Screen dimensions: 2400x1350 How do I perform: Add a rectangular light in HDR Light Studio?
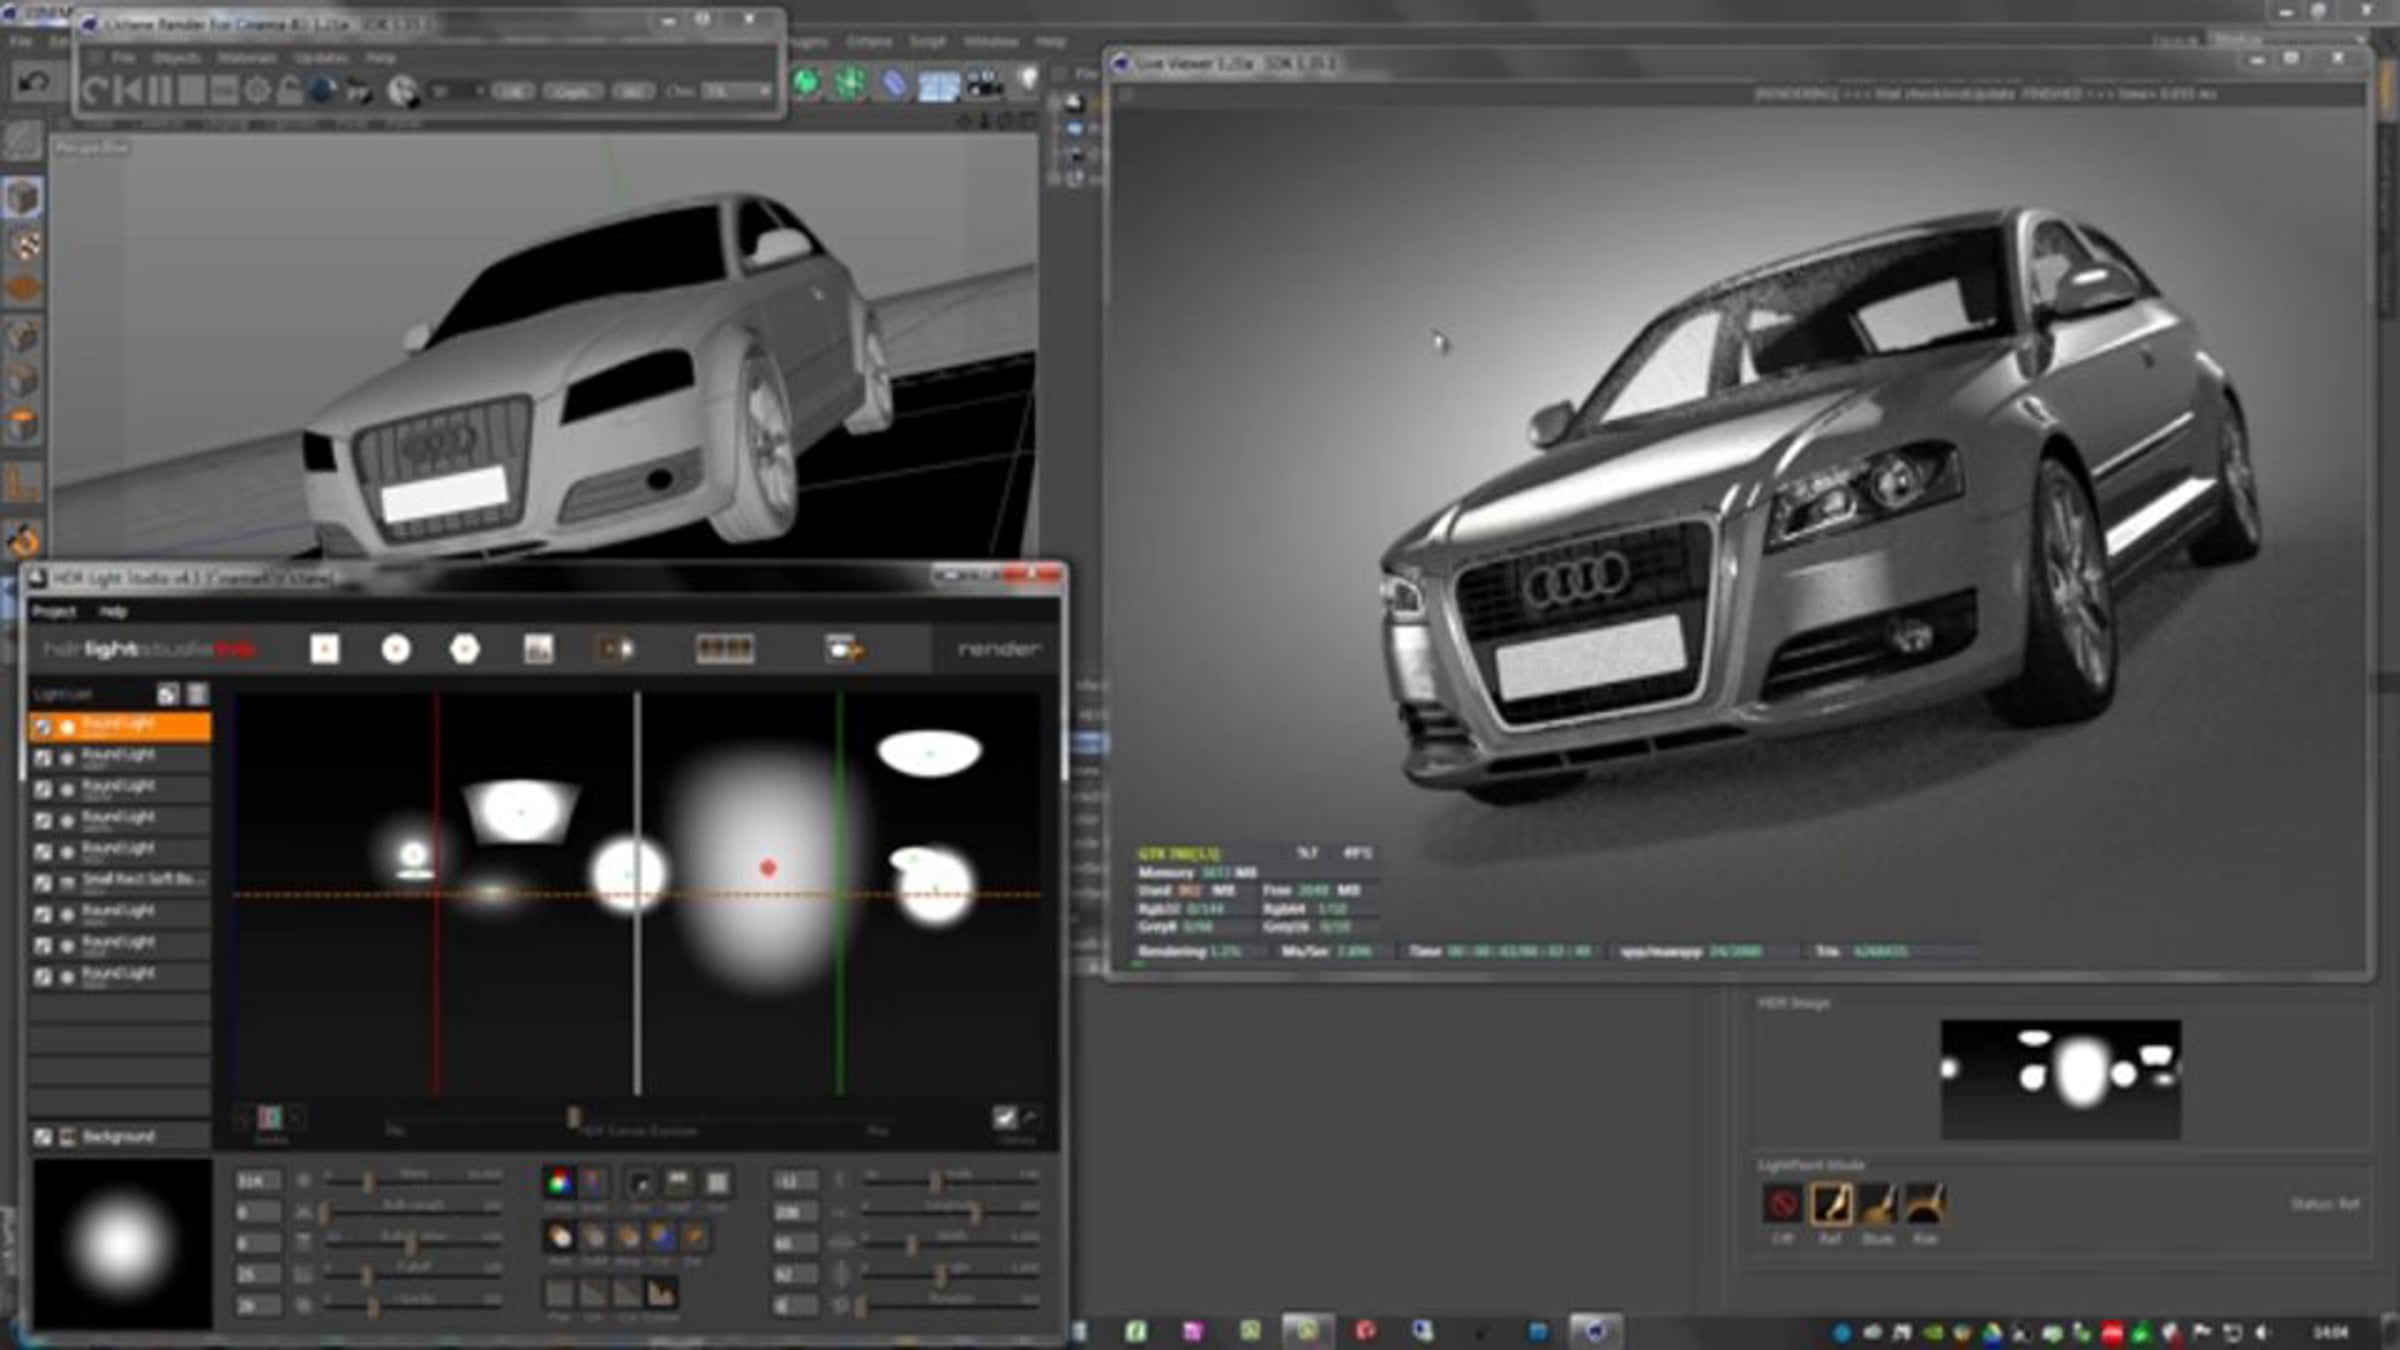324,650
